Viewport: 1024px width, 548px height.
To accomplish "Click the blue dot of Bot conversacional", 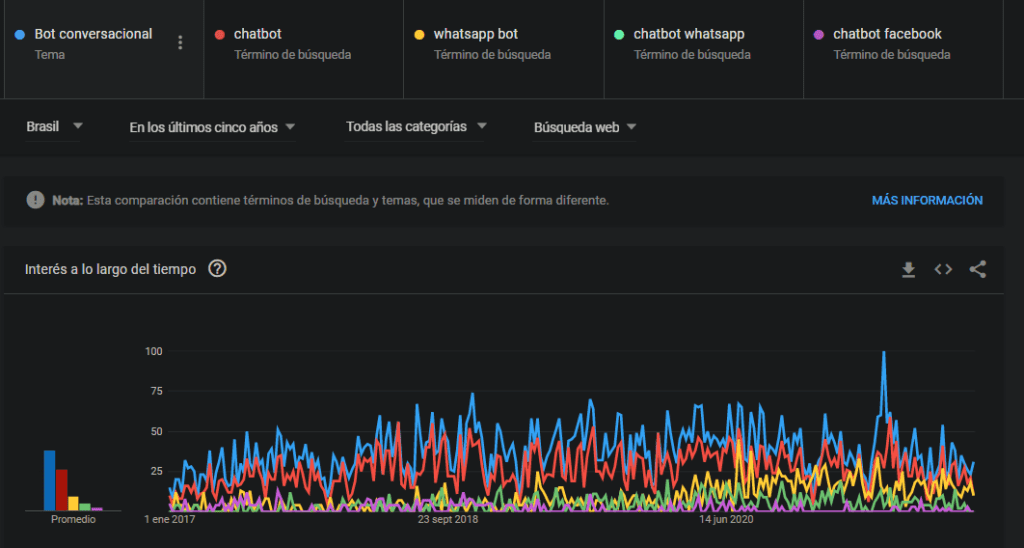I will [x=20, y=35].
